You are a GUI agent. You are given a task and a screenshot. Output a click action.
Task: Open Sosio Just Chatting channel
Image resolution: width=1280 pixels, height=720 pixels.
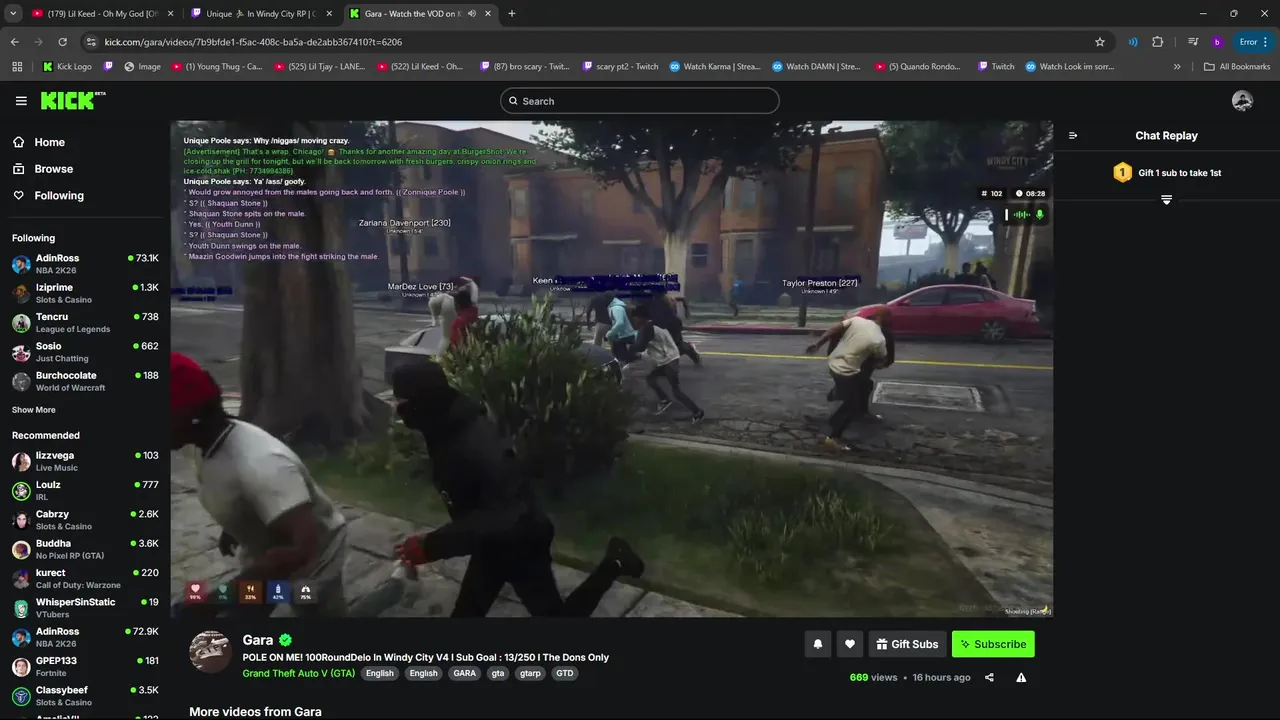[x=85, y=352]
